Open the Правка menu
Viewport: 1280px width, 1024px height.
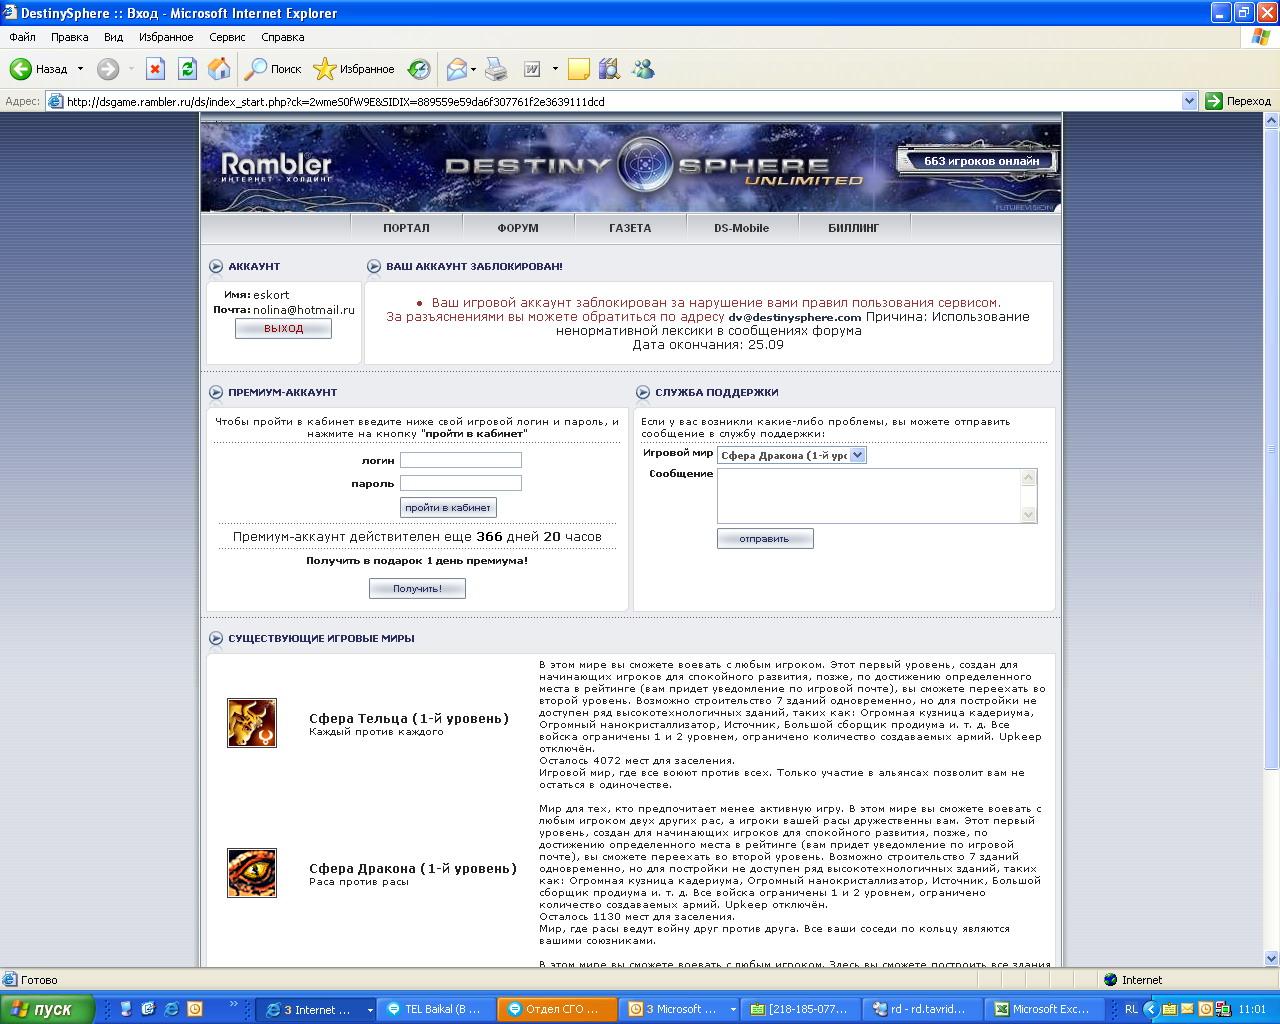(x=69, y=37)
